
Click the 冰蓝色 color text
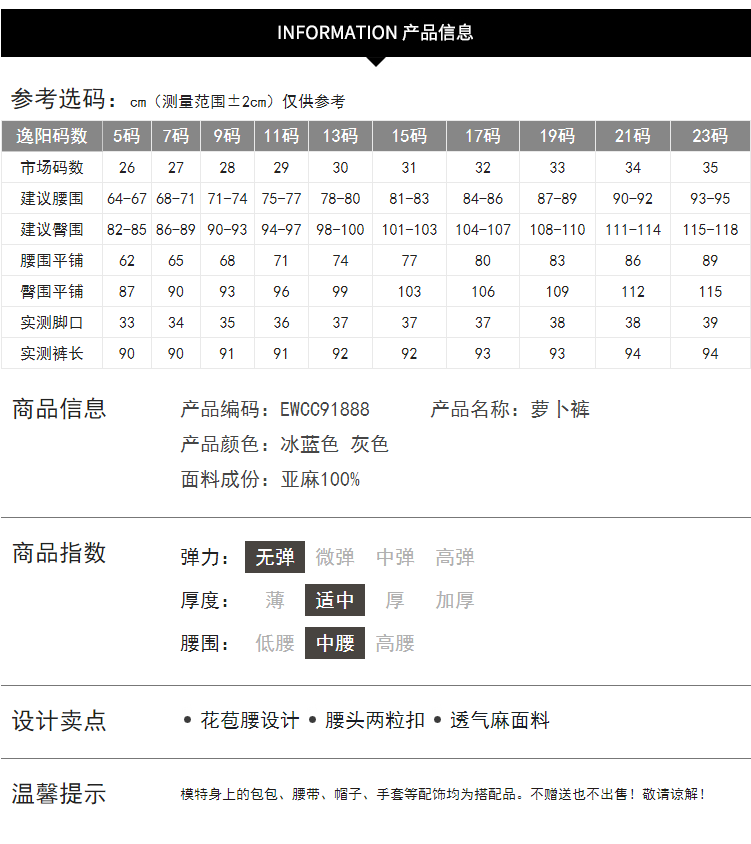309,444
